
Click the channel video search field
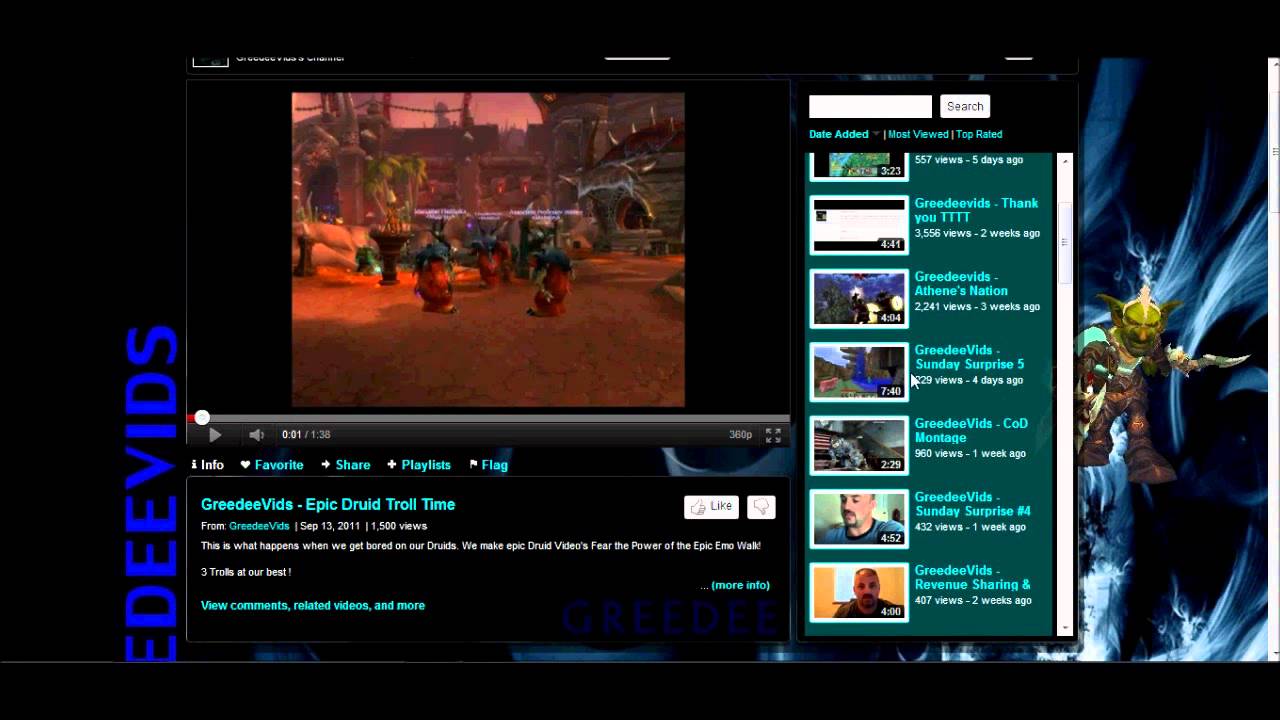(x=870, y=106)
